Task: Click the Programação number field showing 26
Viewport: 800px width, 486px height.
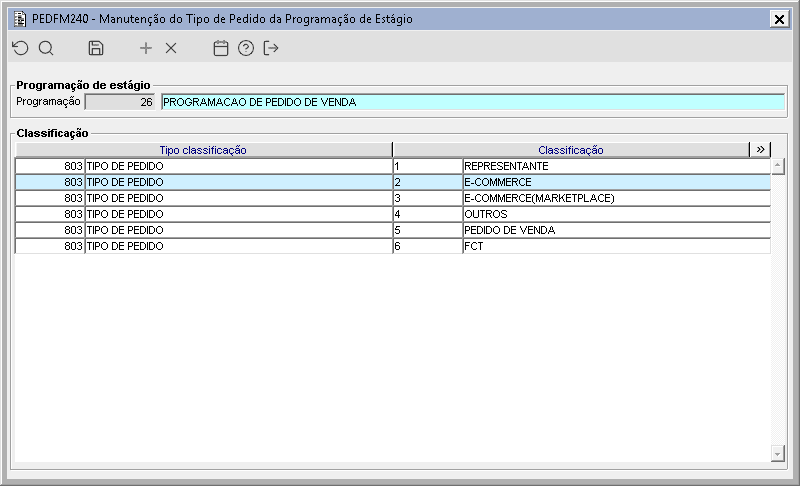Action: click(119, 102)
